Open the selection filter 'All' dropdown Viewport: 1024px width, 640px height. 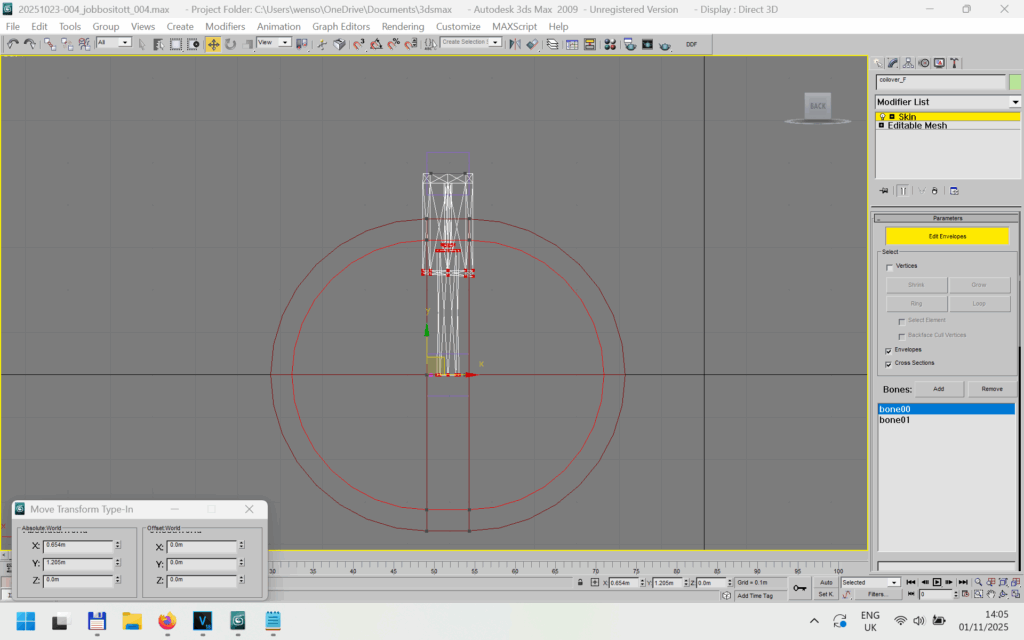click(125, 43)
